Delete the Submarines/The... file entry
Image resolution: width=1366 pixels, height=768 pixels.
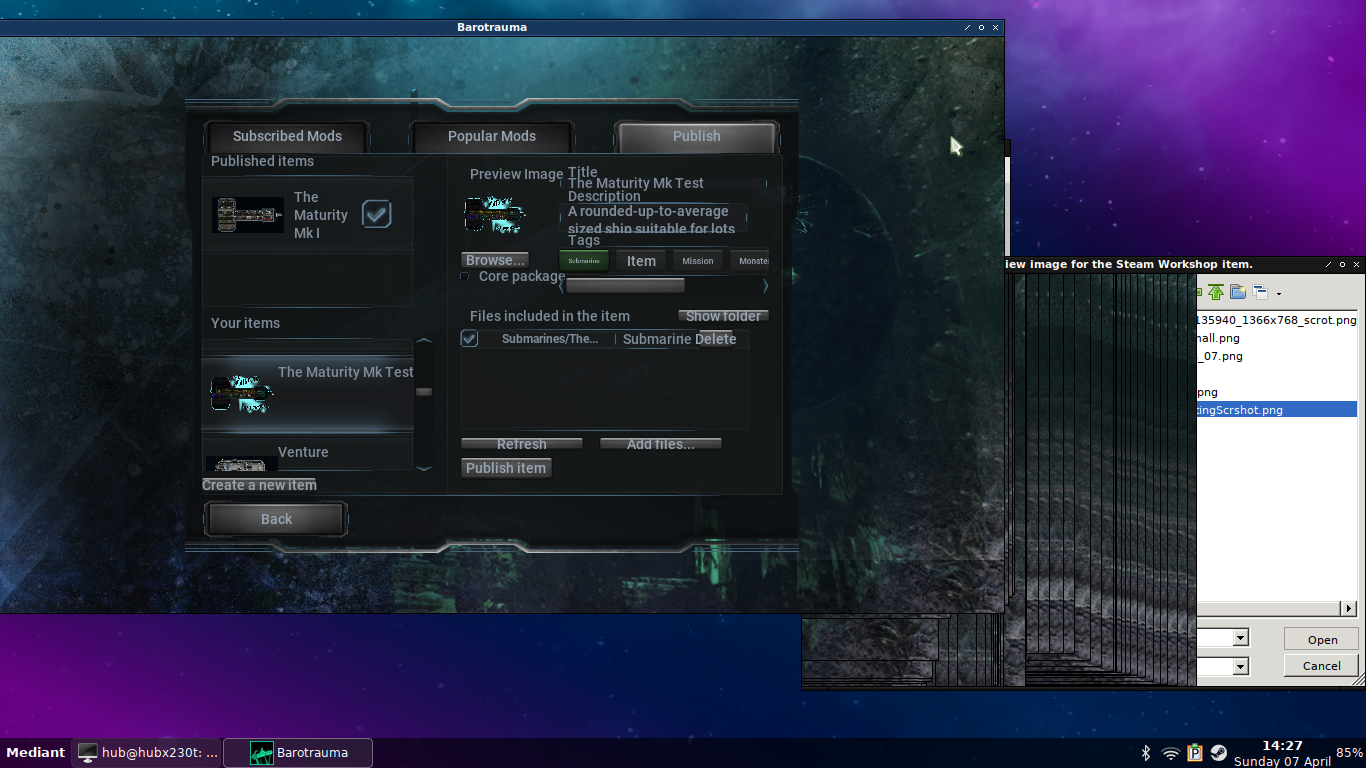tap(715, 339)
